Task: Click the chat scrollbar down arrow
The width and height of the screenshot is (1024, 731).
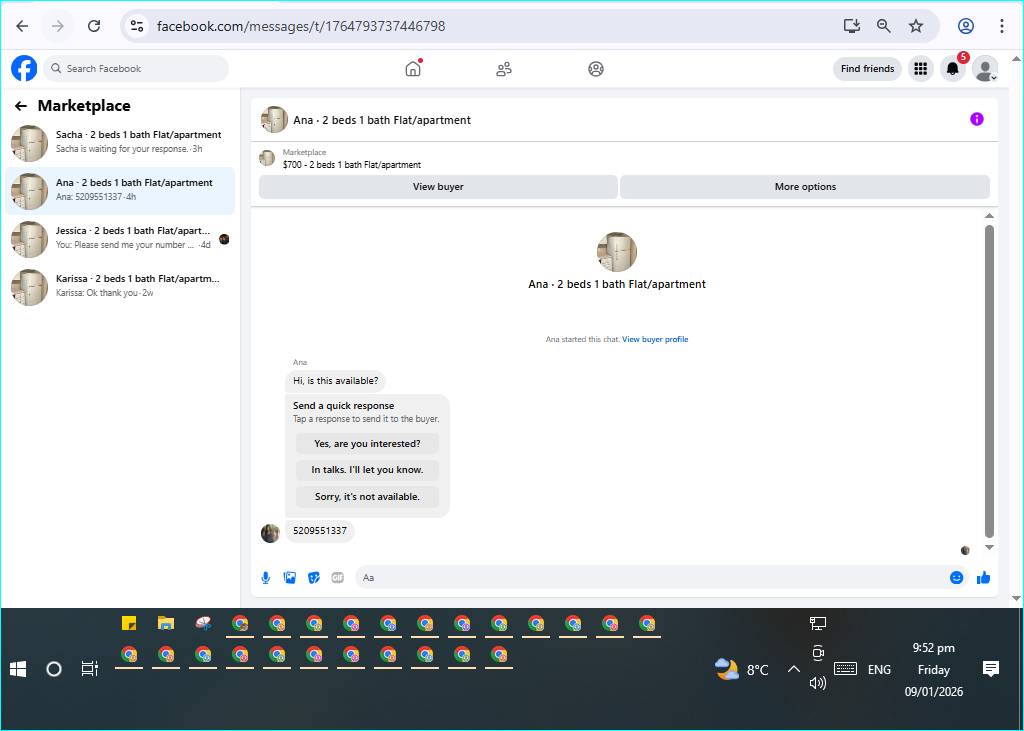Action: (x=989, y=547)
